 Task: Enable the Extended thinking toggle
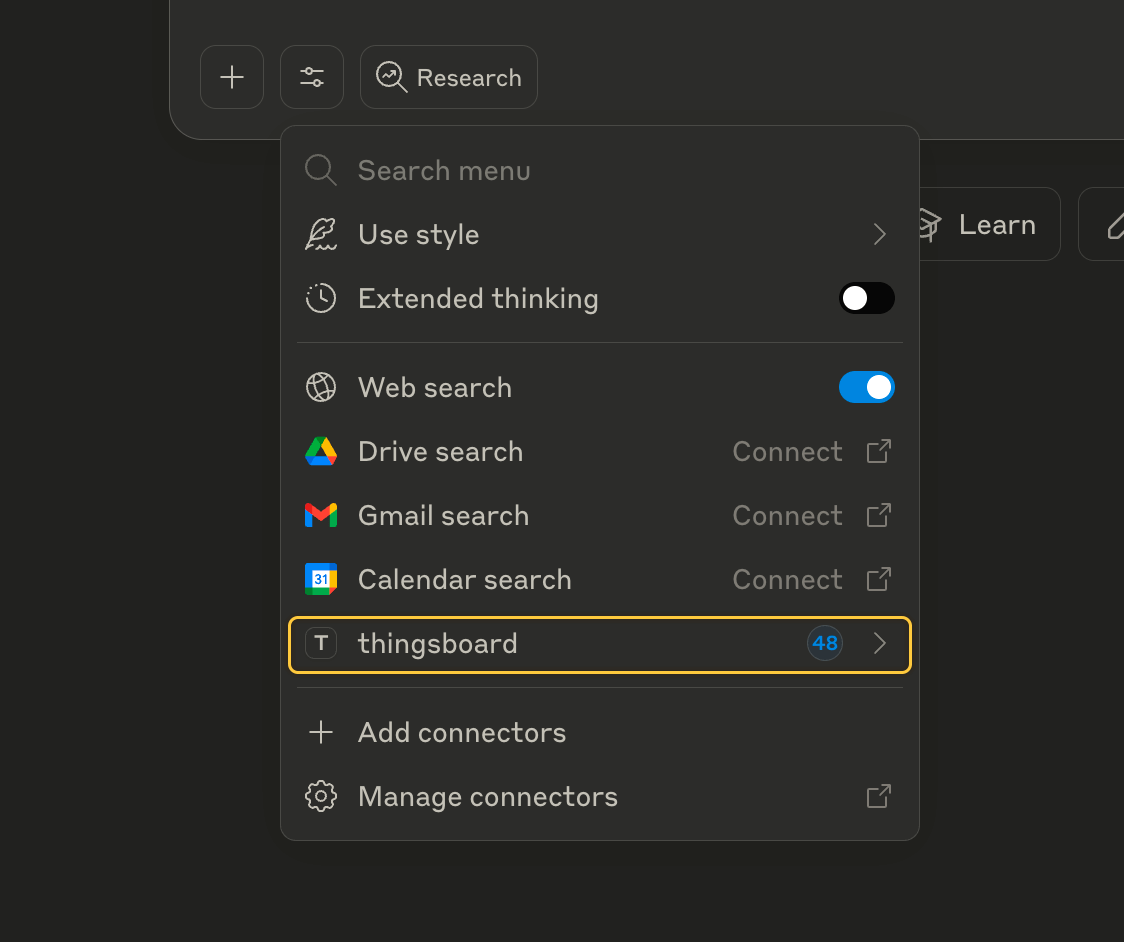click(866, 299)
